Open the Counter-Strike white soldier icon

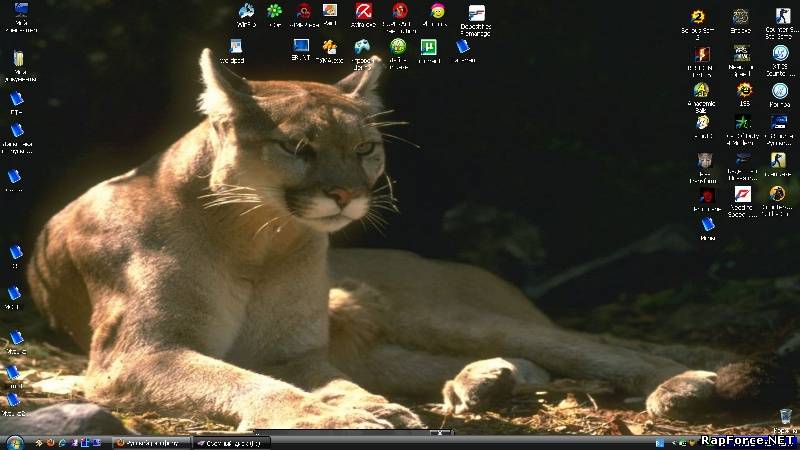pos(783,16)
